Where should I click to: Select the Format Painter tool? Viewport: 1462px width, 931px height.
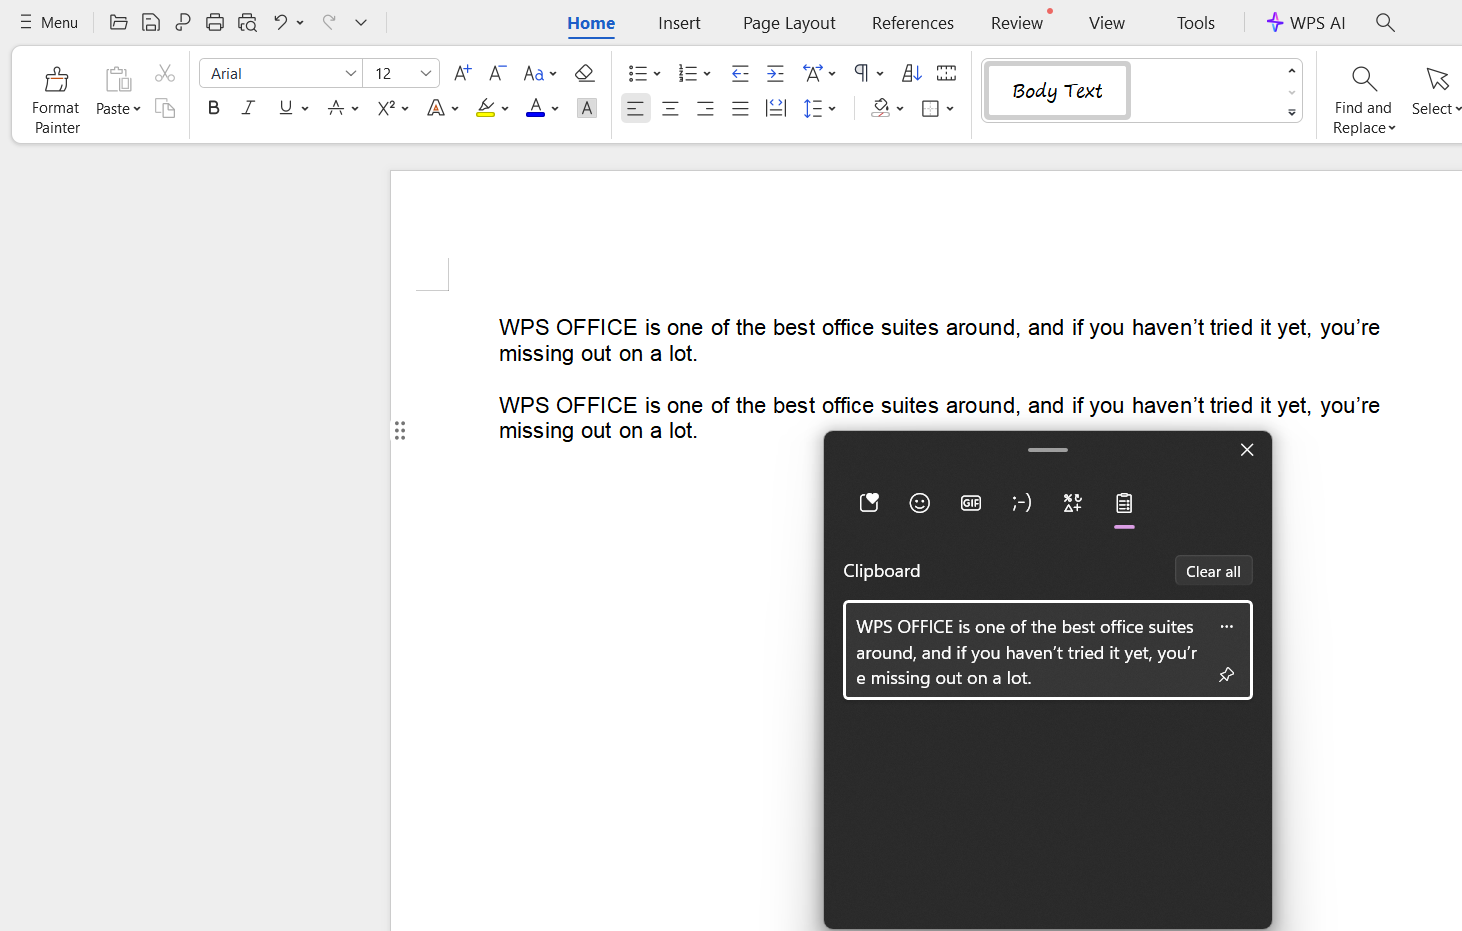pyautogui.click(x=56, y=95)
